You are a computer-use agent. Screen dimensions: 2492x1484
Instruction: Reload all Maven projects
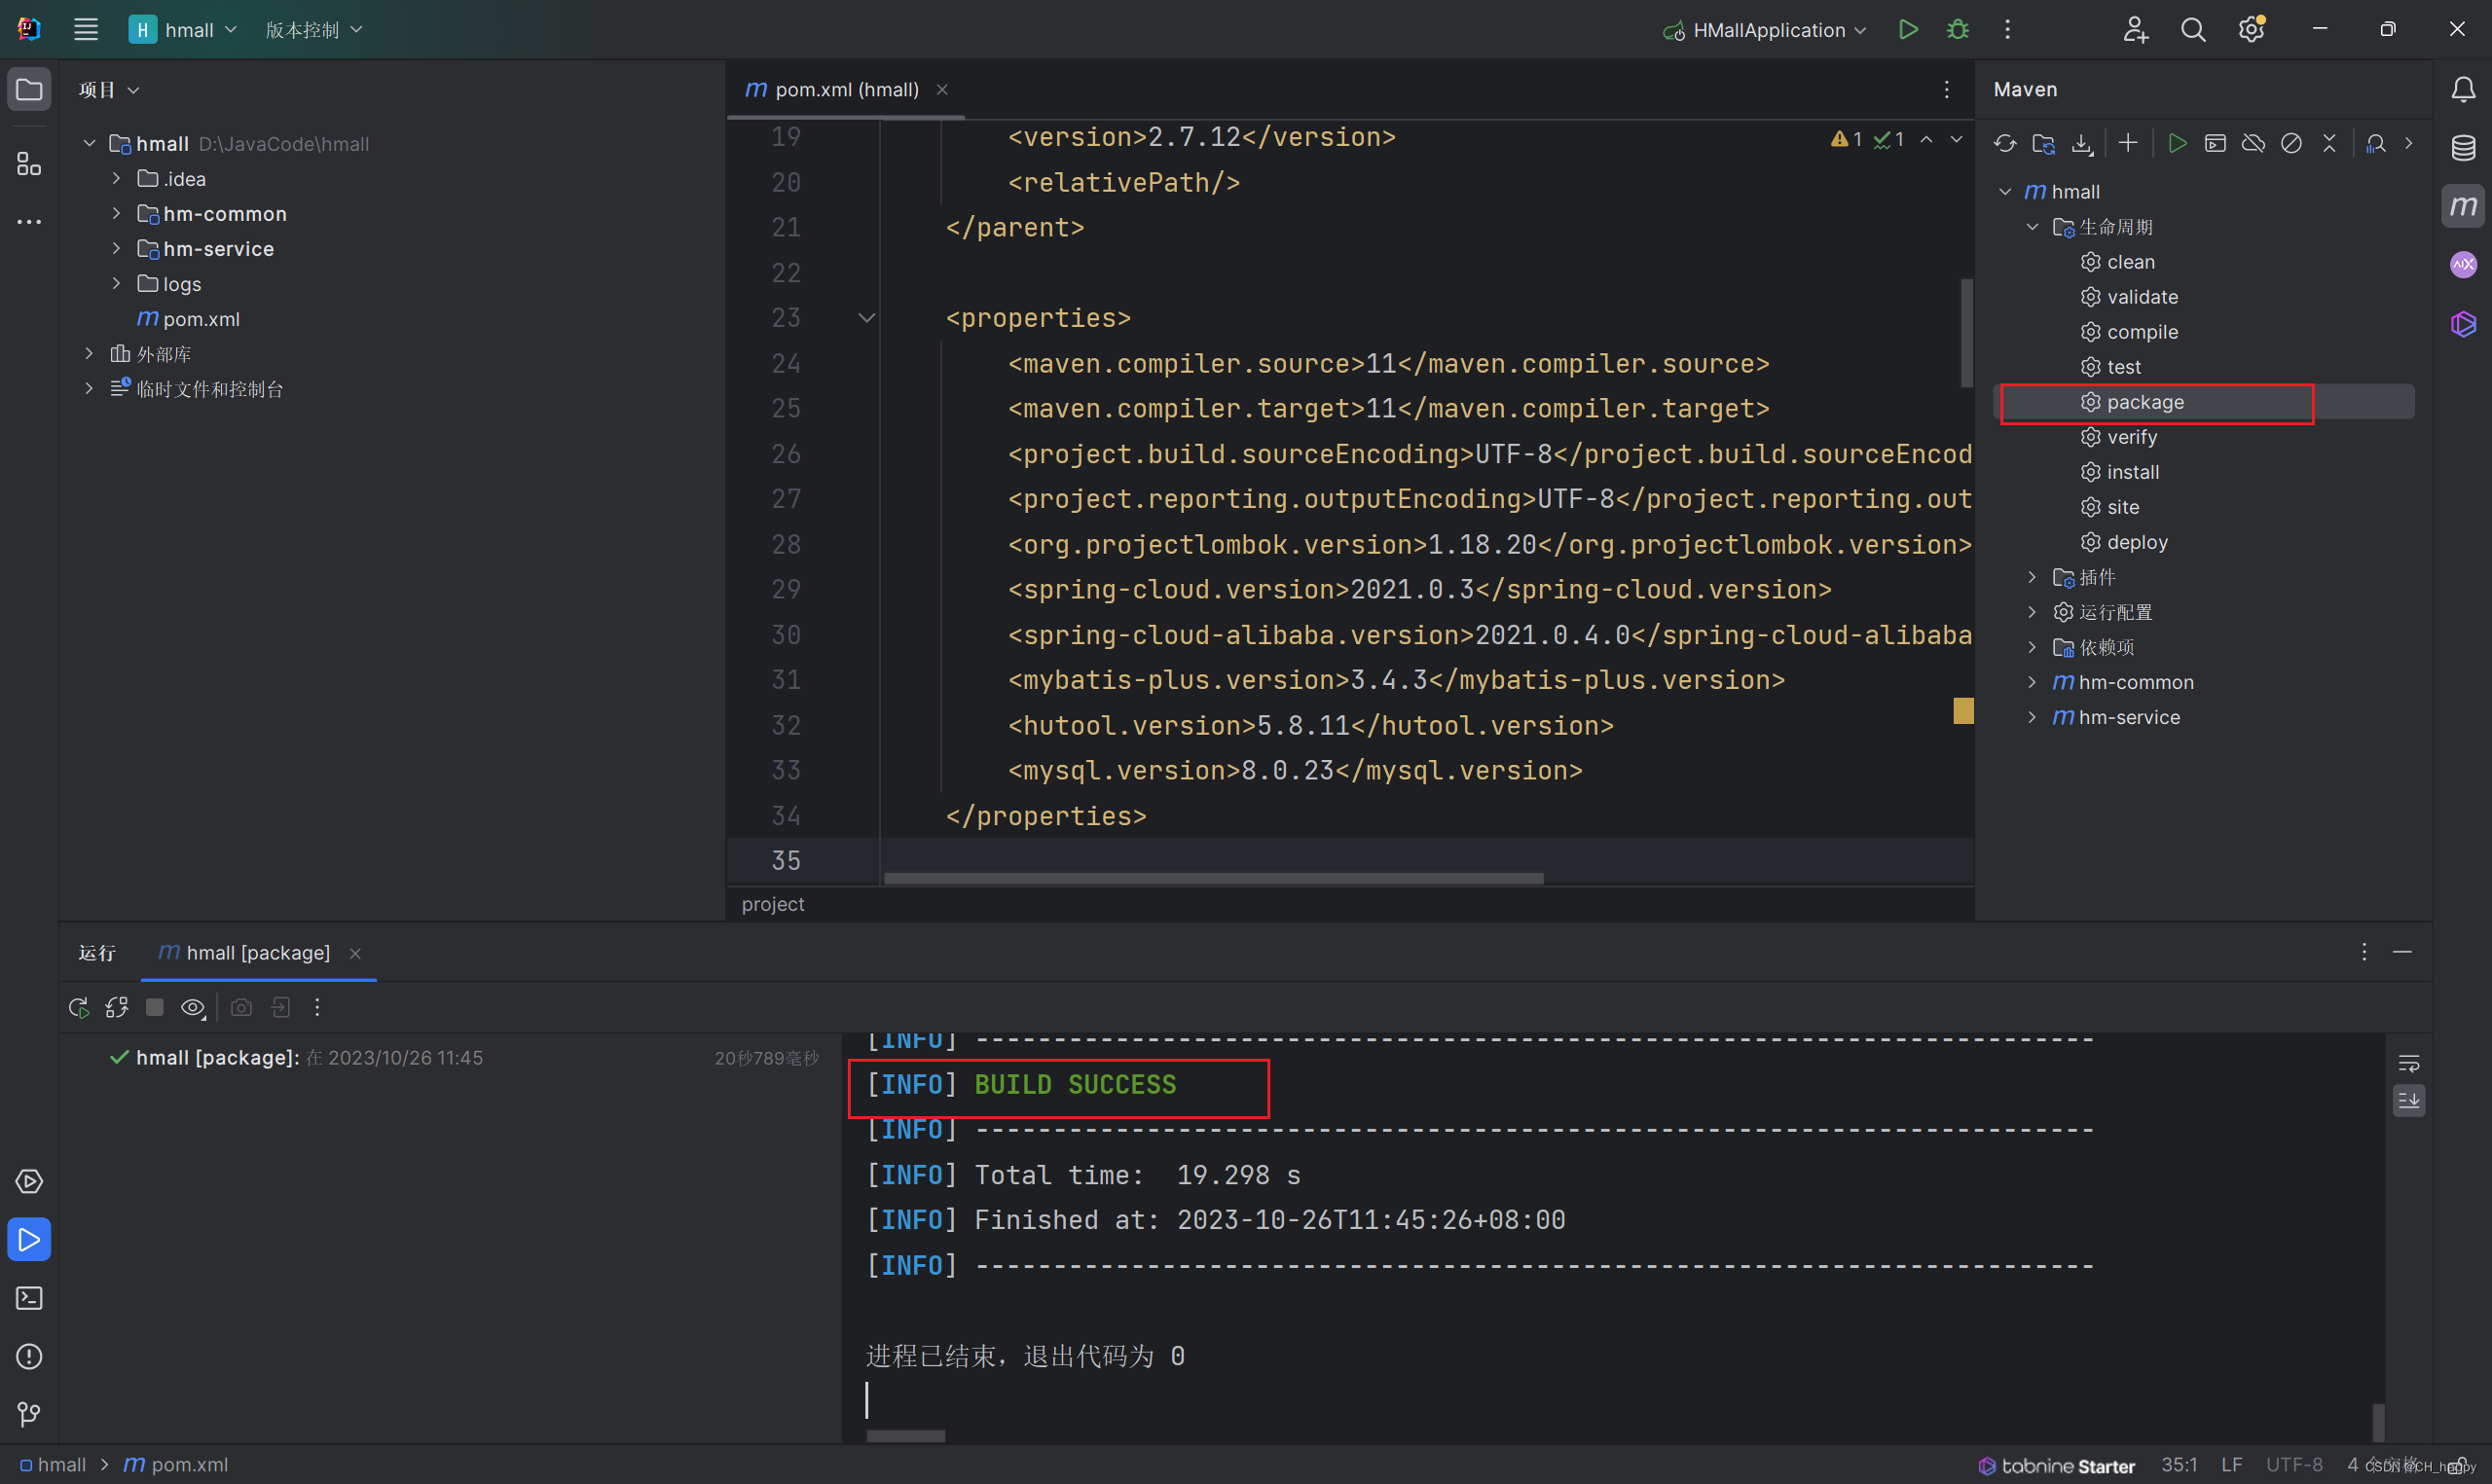click(x=2005, y=143)
